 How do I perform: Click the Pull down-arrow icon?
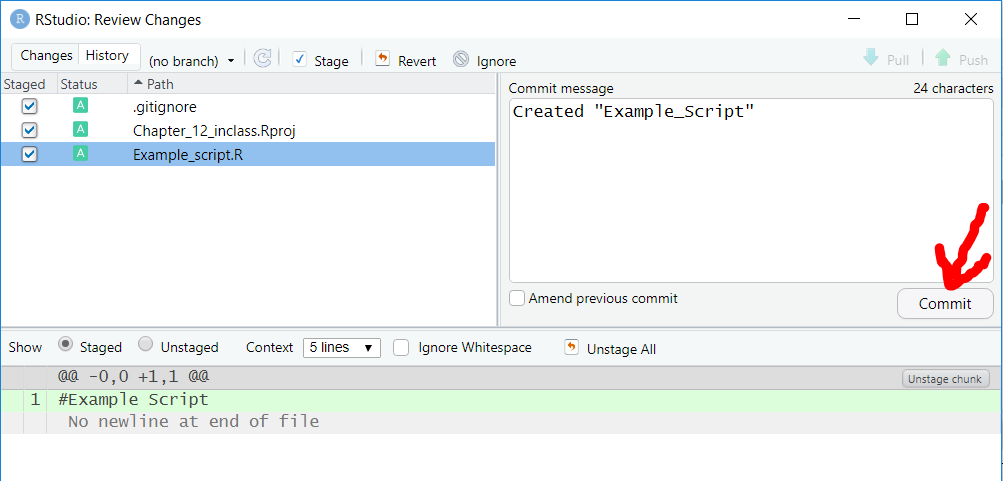pos(871,58)
